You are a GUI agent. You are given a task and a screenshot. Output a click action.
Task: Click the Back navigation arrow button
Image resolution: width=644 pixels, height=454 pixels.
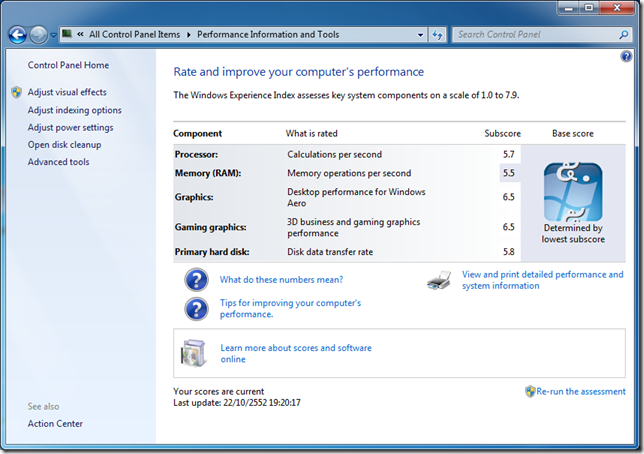(17, 35)
